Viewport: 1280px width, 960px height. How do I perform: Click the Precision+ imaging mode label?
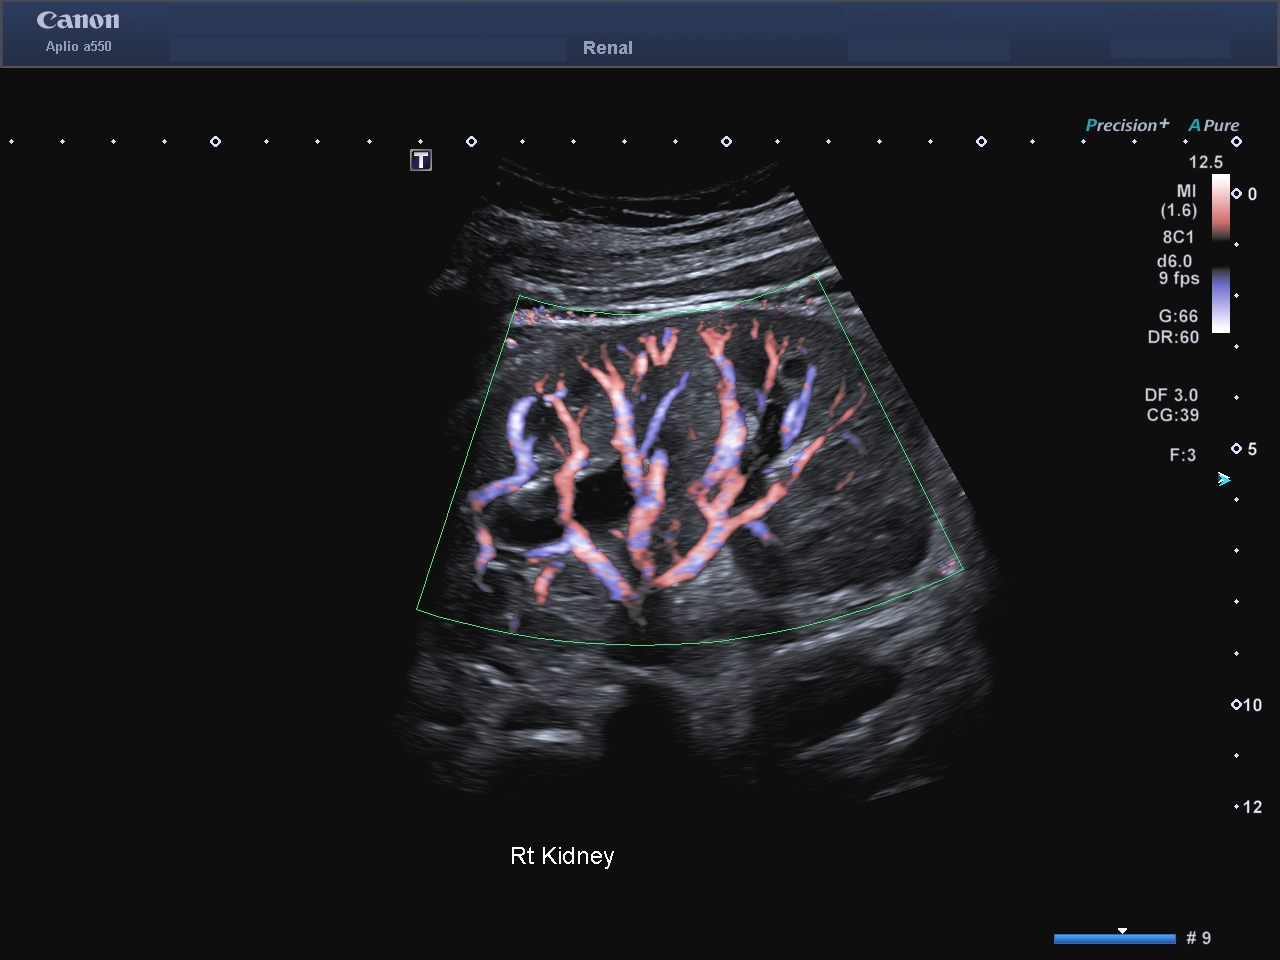[x=1127, y=125]
